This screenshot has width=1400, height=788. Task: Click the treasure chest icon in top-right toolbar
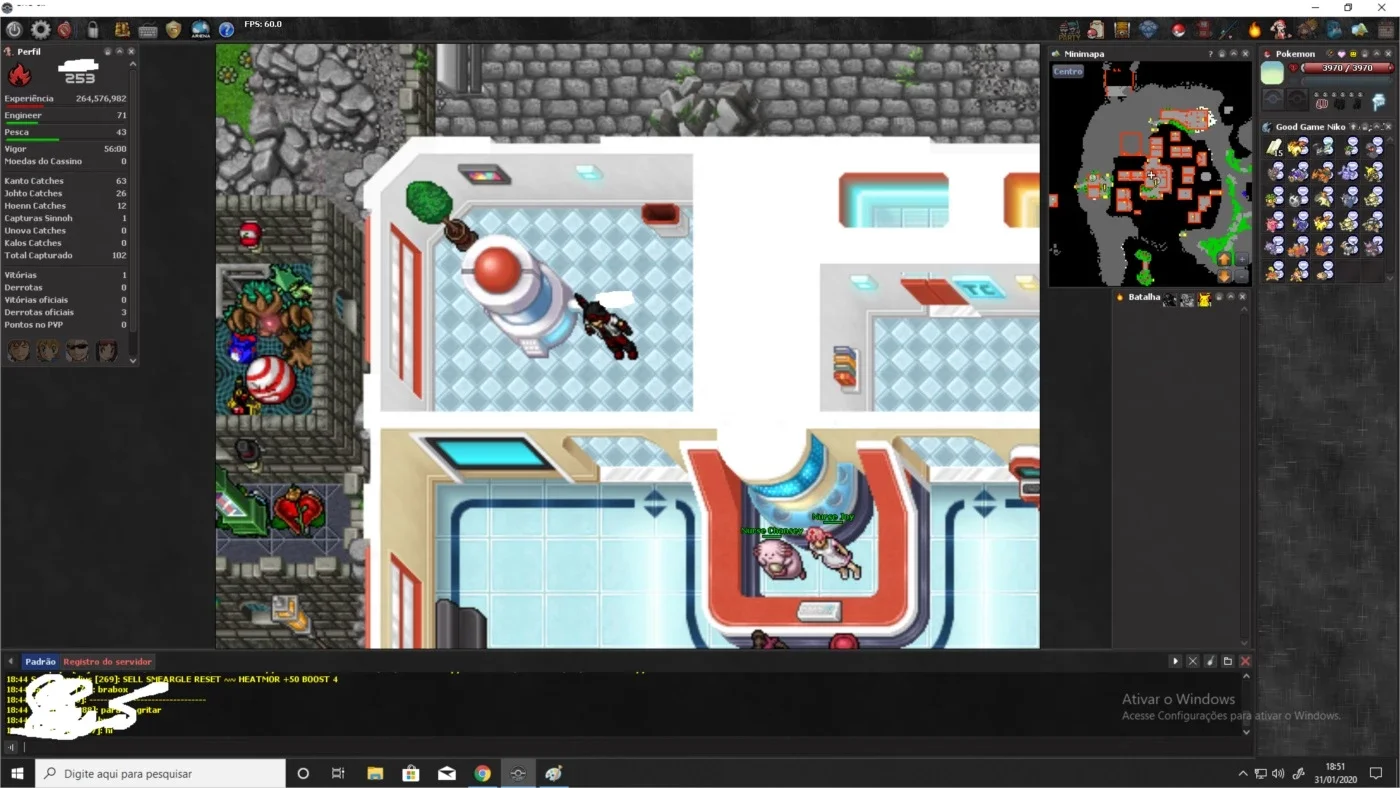tap(1122, 30)
